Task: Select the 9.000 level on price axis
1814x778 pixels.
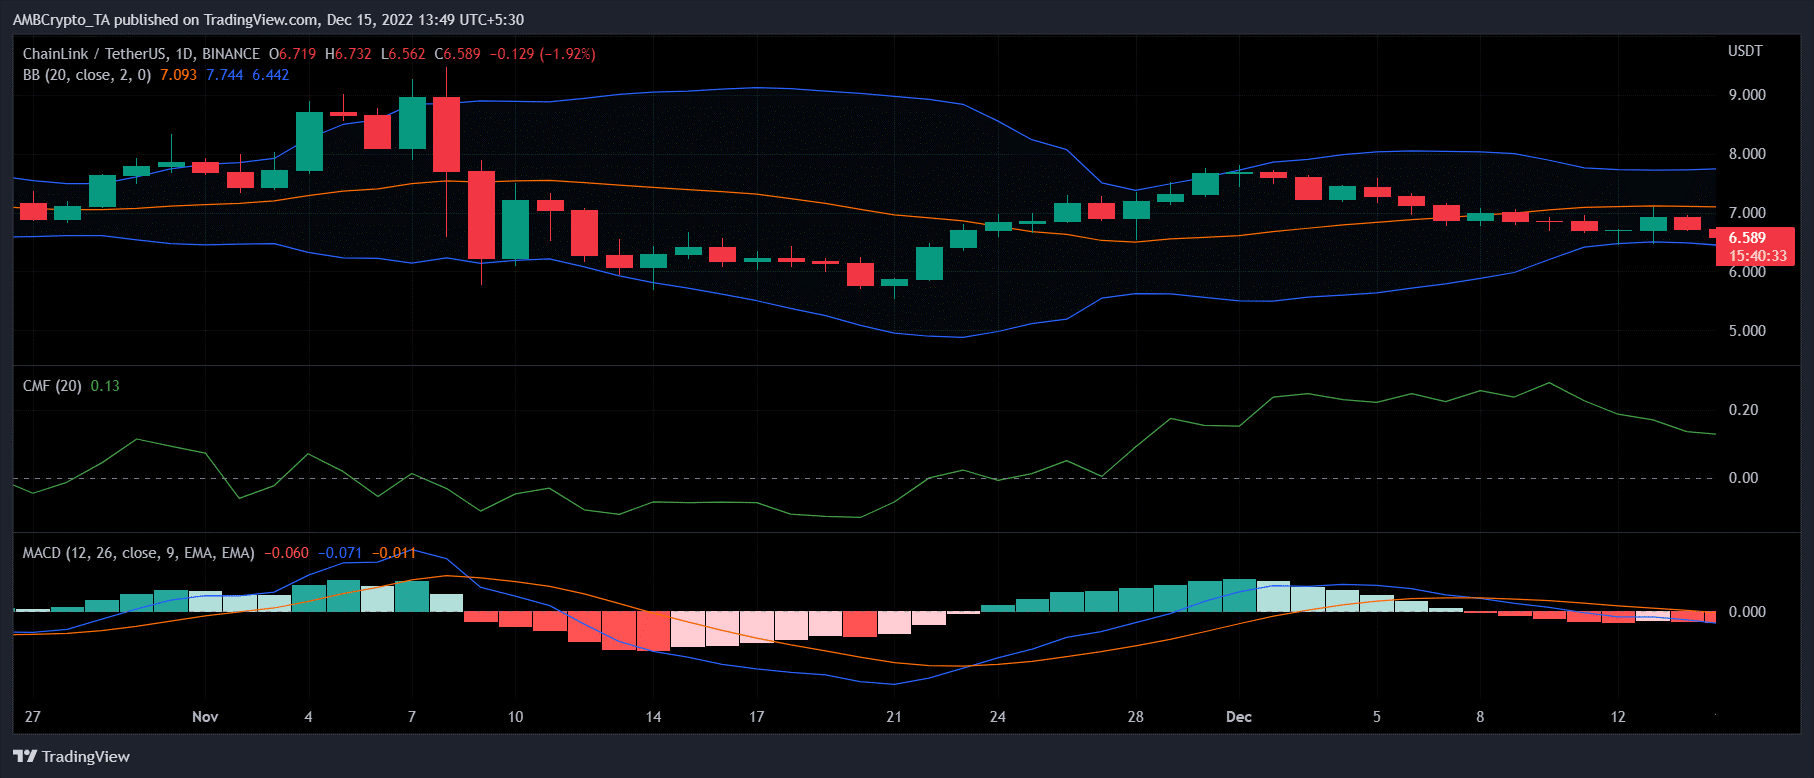Action: [x=1746, y=95]
